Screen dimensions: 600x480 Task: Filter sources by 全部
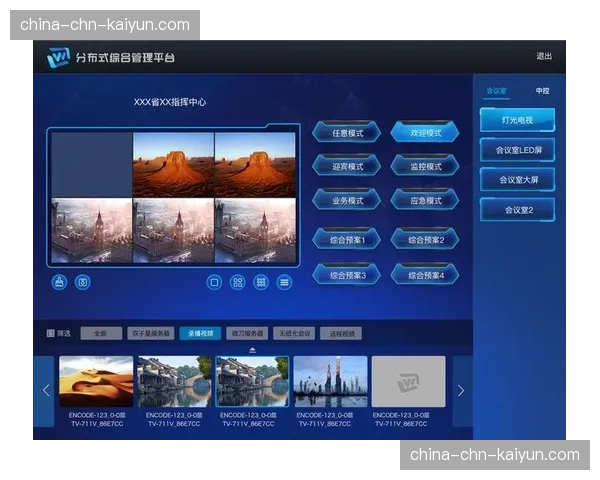pyautogui.click(x=101, y=333)
